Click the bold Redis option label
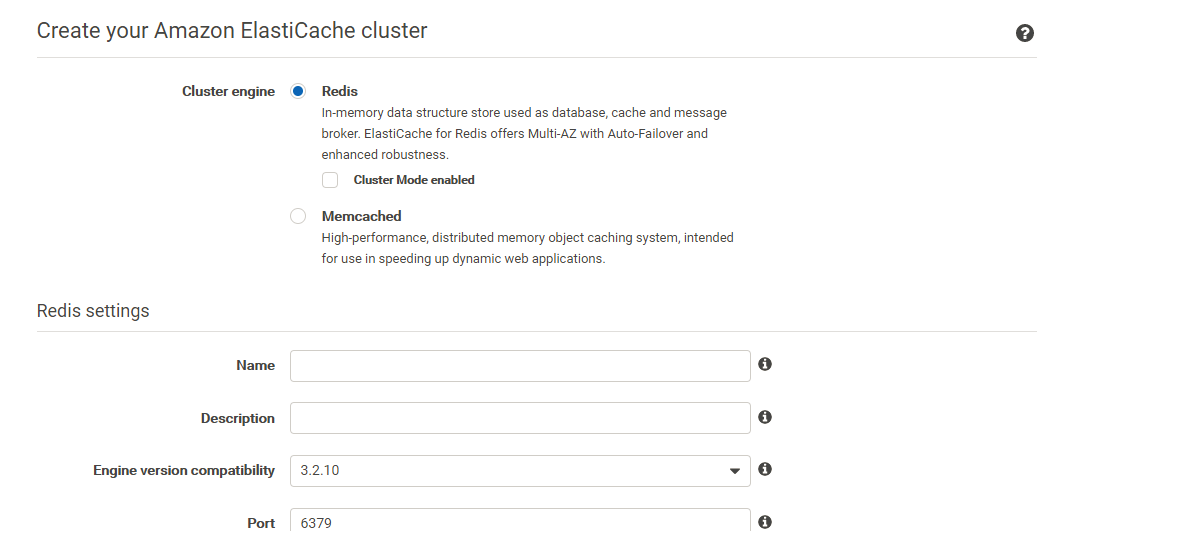Viewport: 1185px width, 541px height. pos(339,91)
